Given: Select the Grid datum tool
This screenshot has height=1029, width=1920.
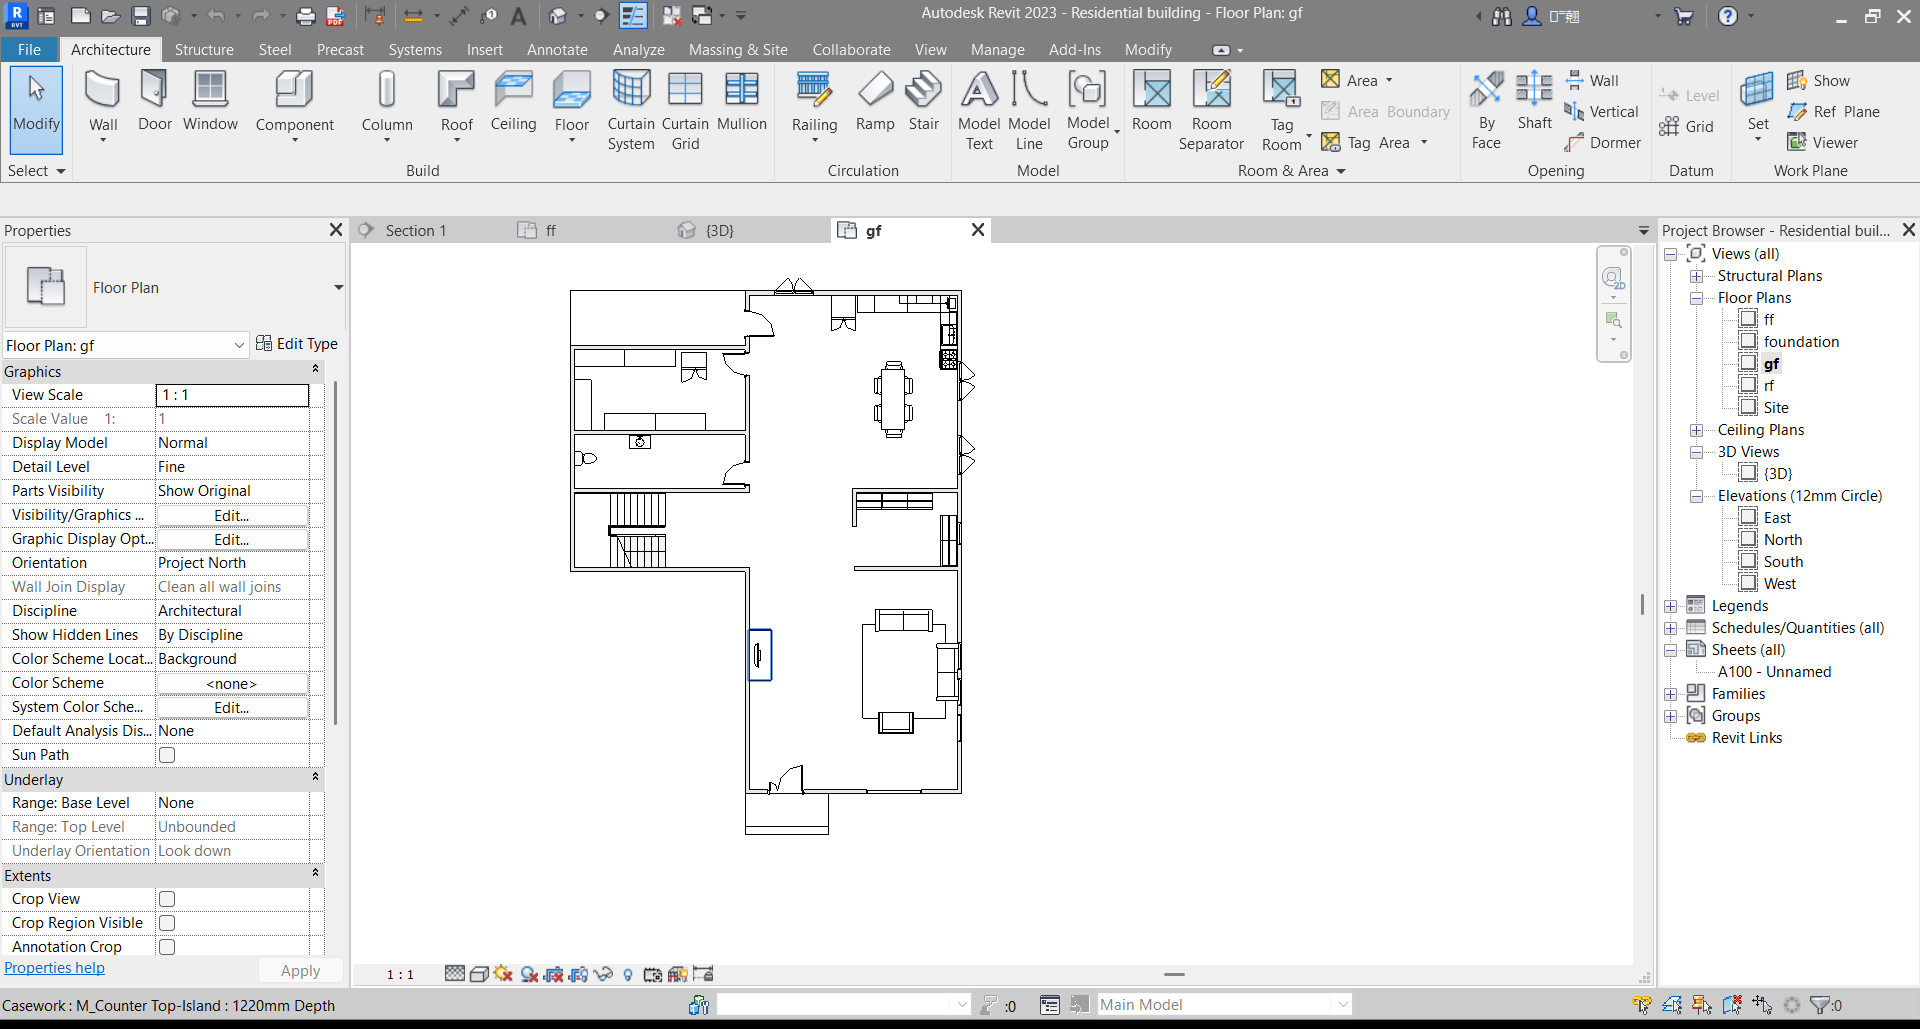Looking at the screenshot, I should click(1686, 126).
